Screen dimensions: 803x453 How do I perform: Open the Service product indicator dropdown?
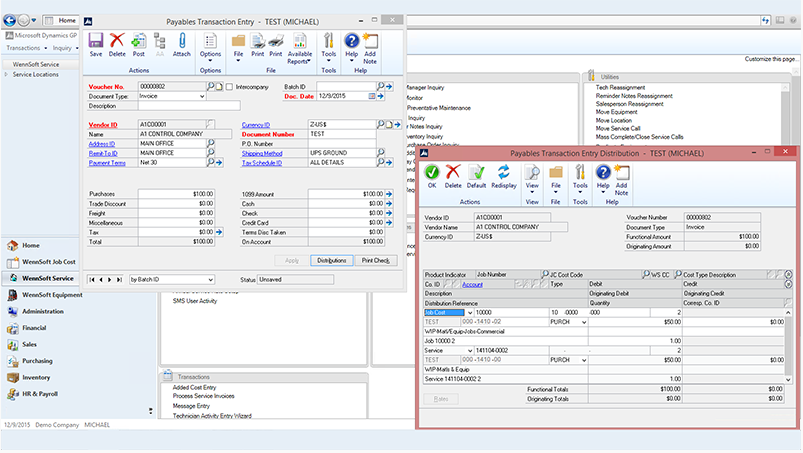pyautogui.click(x=470, y=351)
